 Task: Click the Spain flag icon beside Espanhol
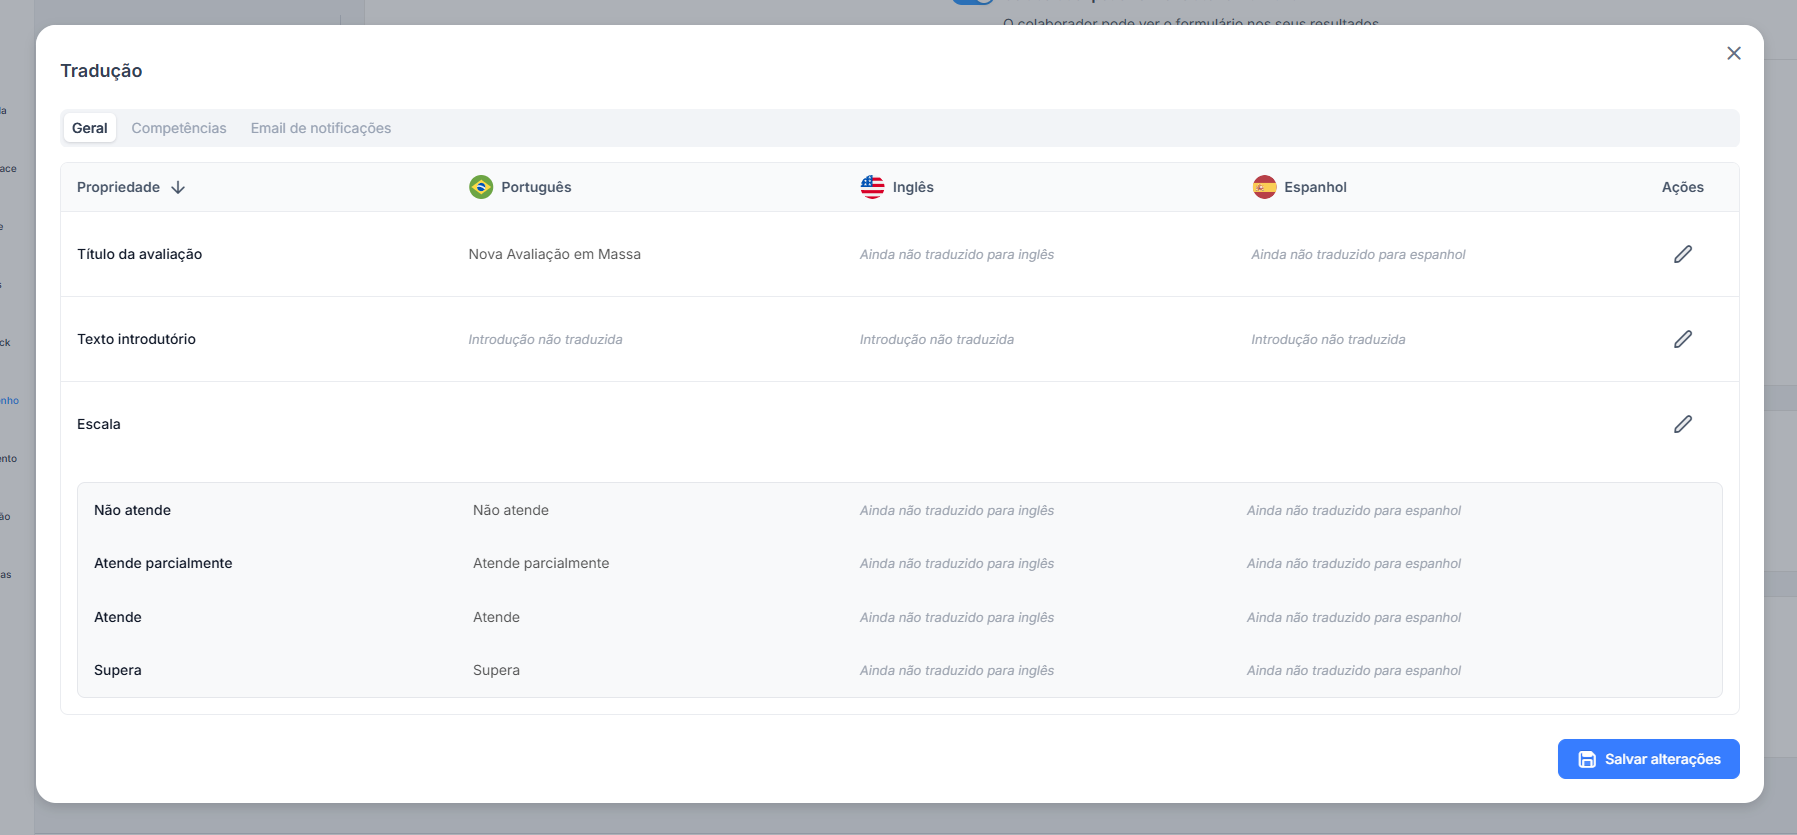[1264, 187]
